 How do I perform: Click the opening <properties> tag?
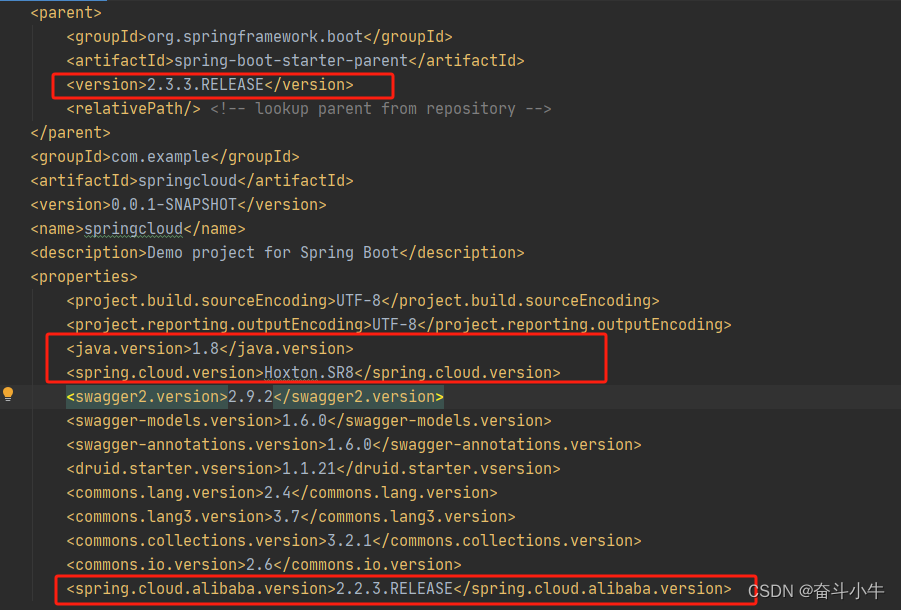point(84,277)
